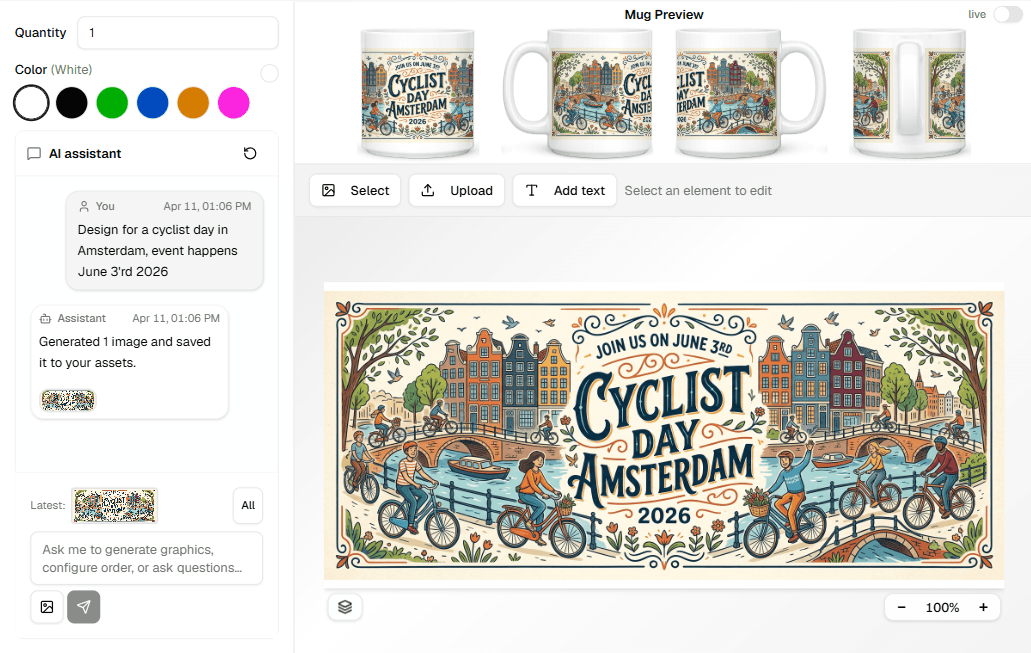This screenshot has height=653, width=1031.
Task: Zoom in on the design canvas
Action: [x=983, y=607]
